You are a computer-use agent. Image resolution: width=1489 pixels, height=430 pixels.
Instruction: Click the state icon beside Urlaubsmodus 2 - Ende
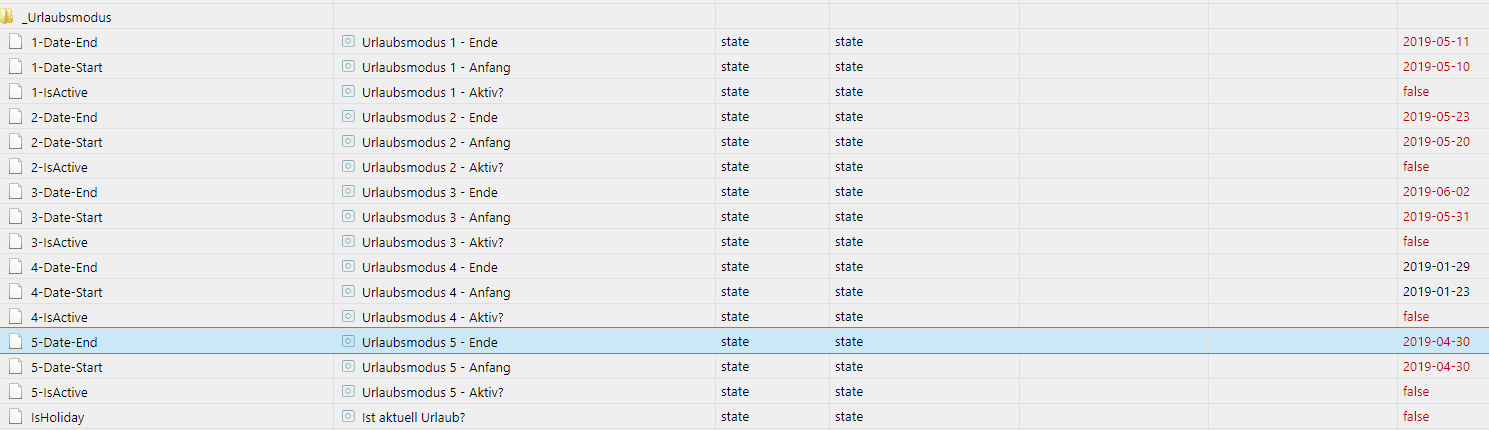tap(348, 116)
